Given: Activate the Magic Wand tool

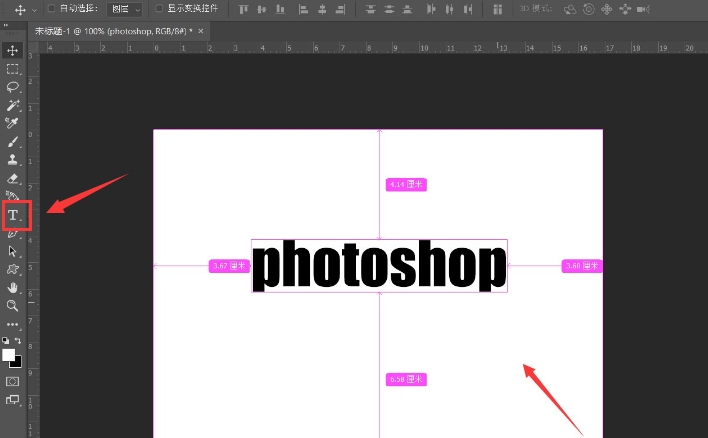Looking at the screenshot, I should click(13, 105).
